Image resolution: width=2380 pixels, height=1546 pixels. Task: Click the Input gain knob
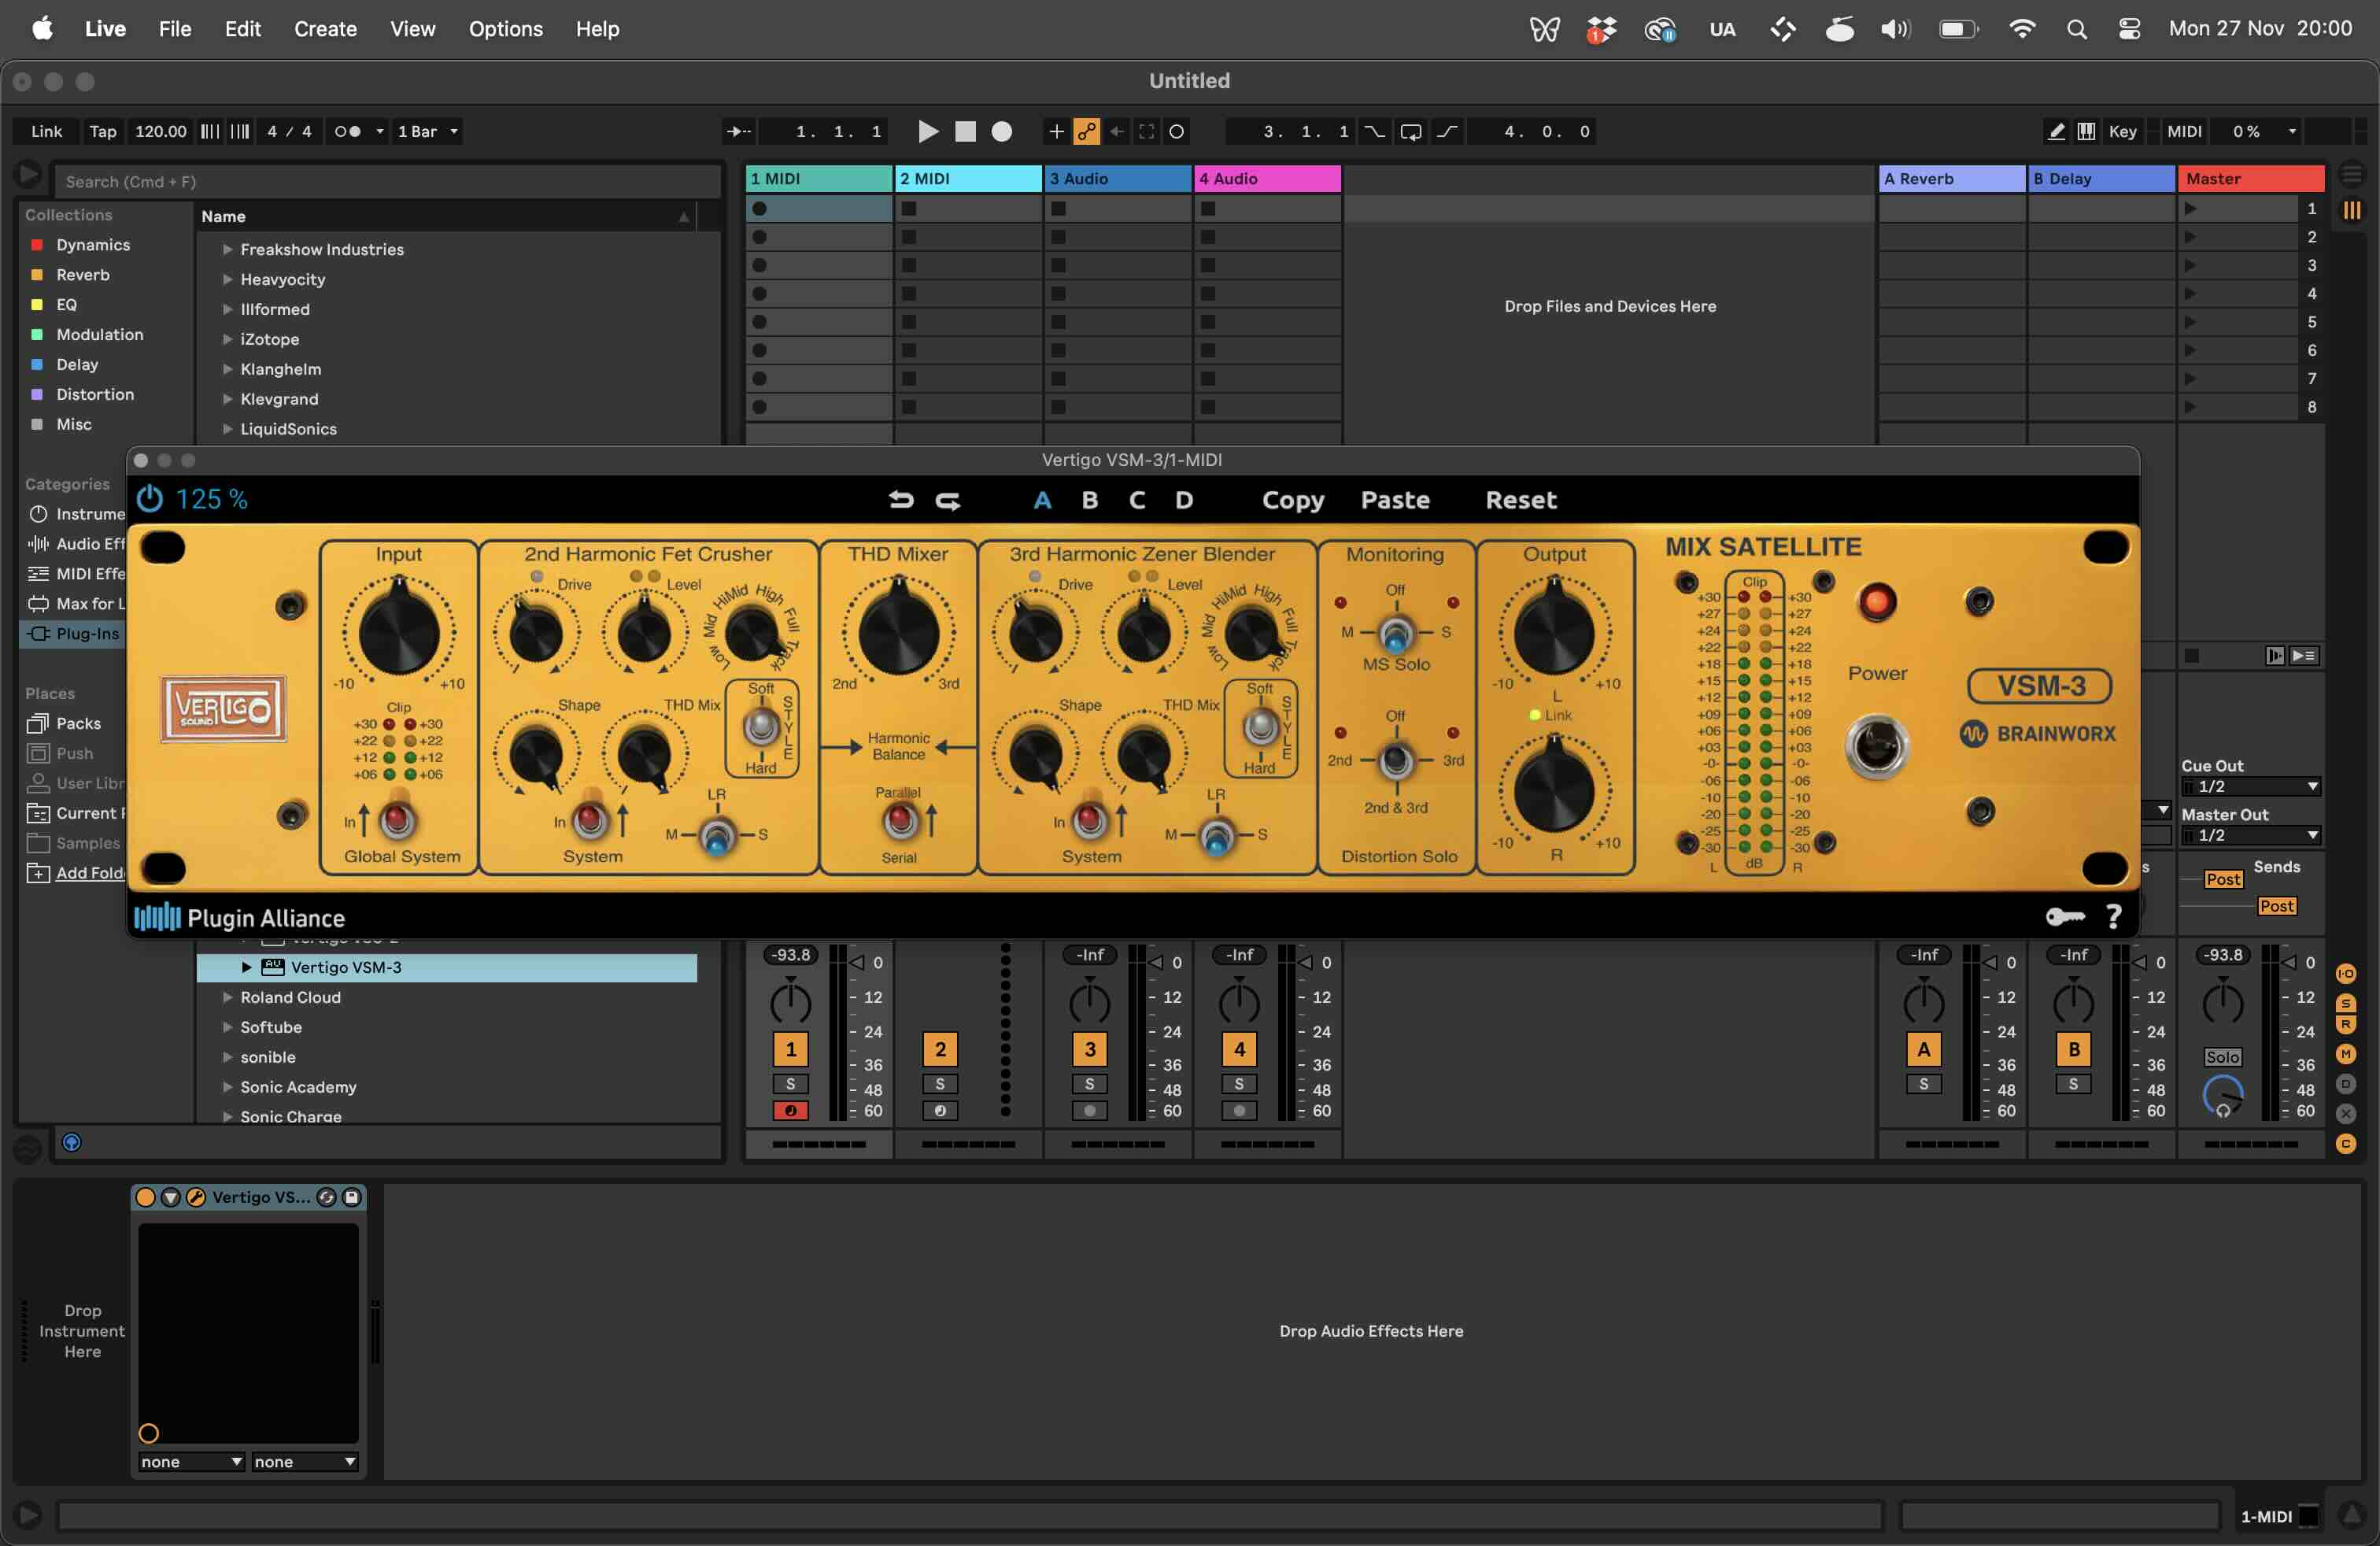(399, 632)
